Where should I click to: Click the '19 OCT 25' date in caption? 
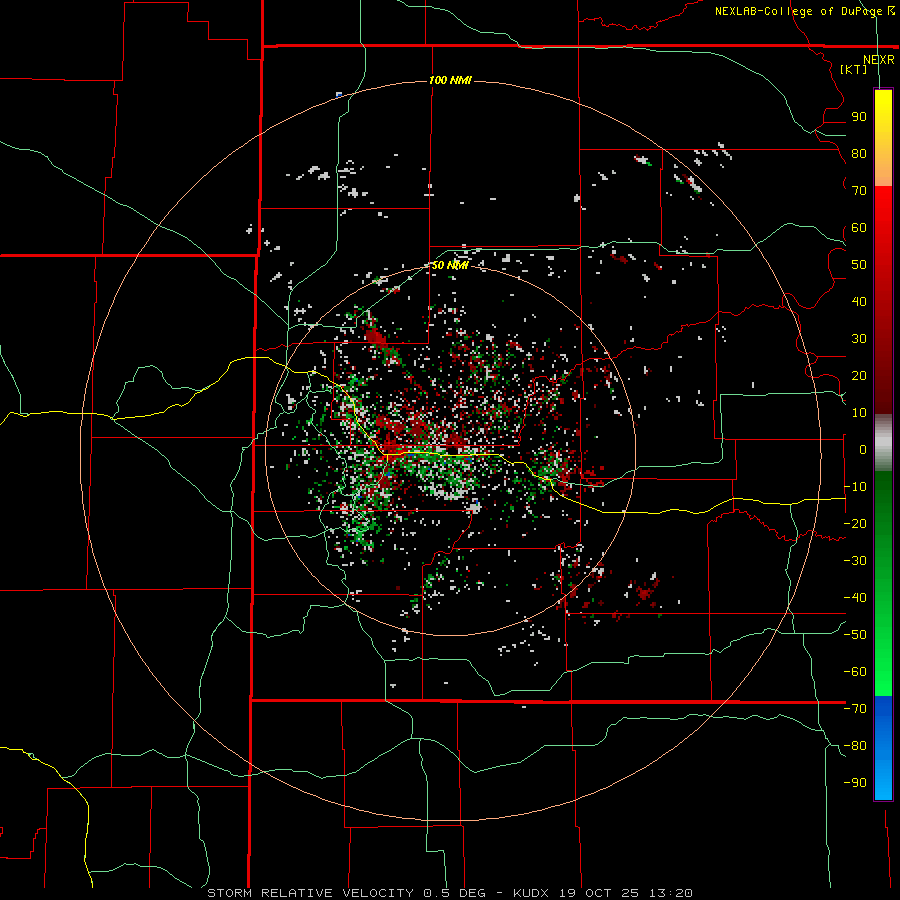[x=598, y=893]
